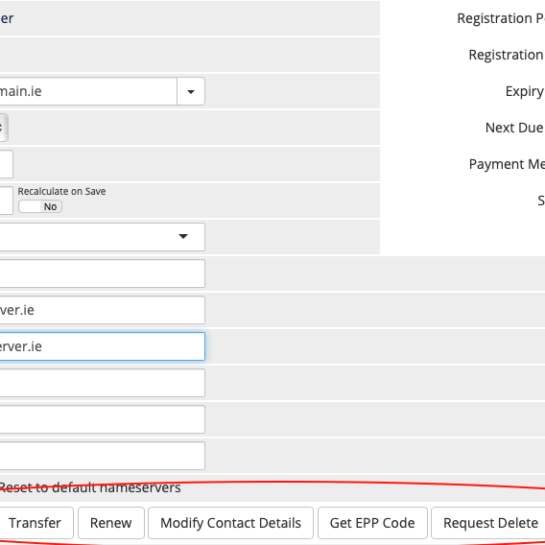Open Modify Contact Details
The image size is (545, 545).
pyautogui.click(x=230, y=523)
